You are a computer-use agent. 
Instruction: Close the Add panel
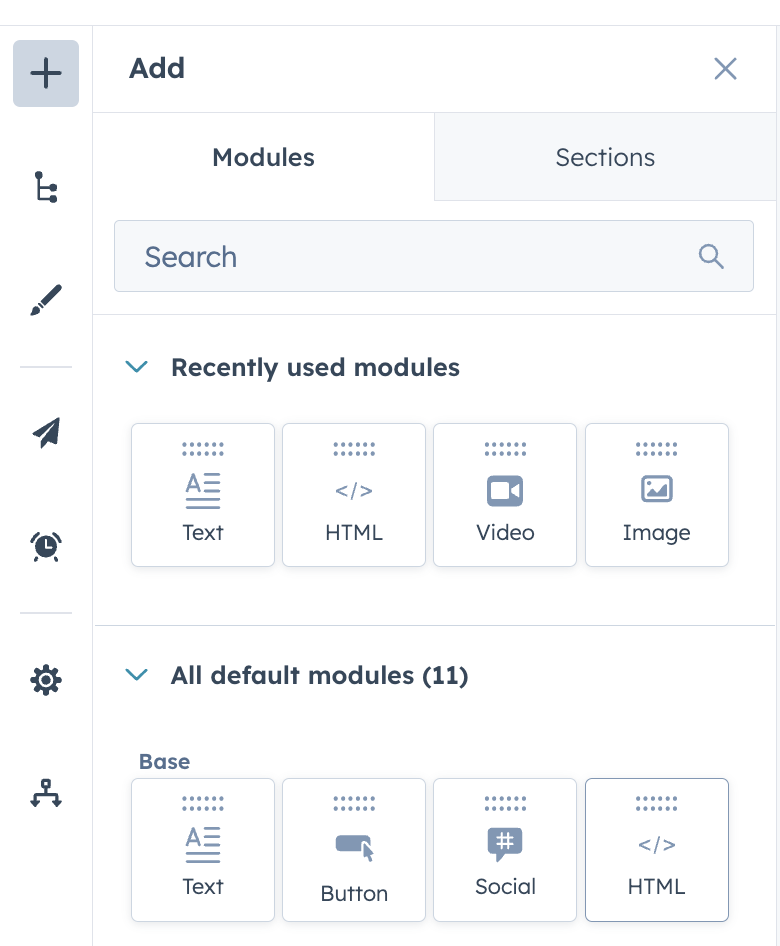point(725,69)
